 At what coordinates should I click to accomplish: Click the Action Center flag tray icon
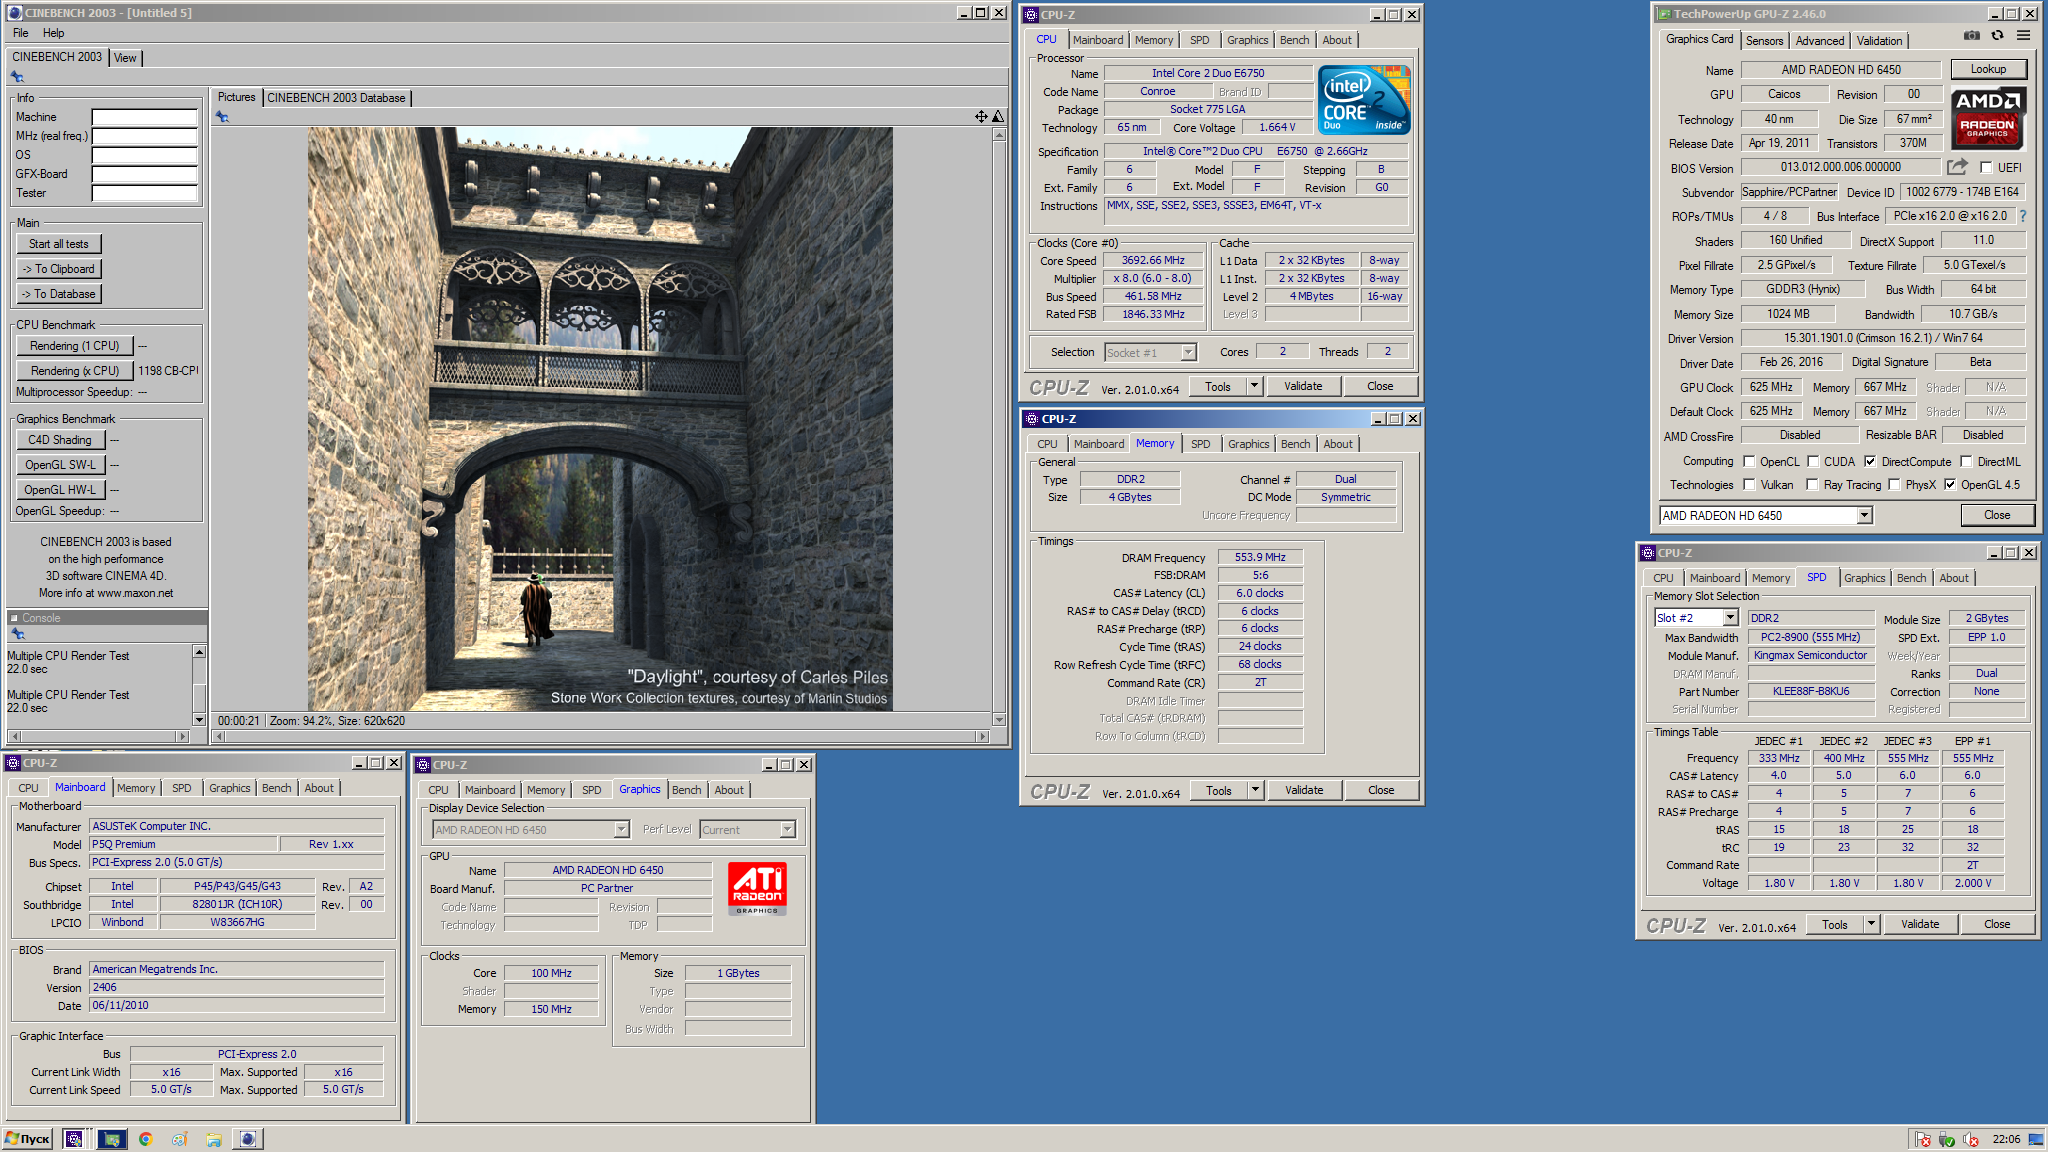1922,1139
